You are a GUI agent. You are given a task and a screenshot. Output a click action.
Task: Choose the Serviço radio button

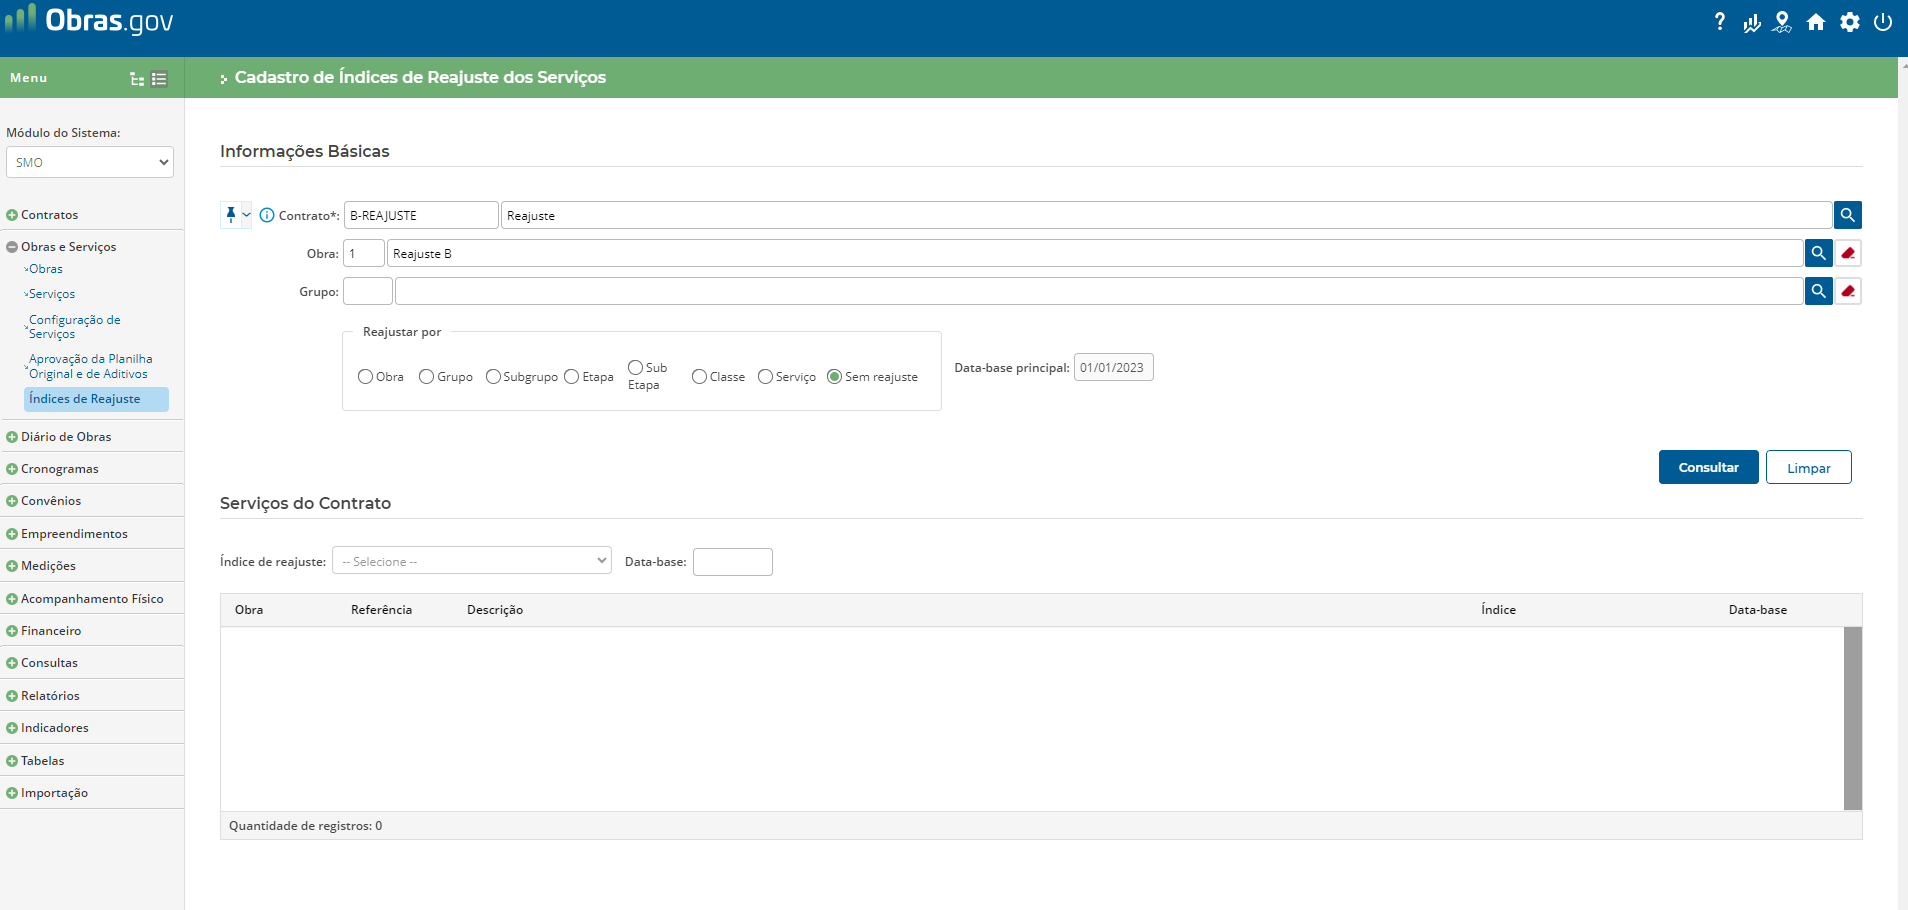click(x=766, y=377)
